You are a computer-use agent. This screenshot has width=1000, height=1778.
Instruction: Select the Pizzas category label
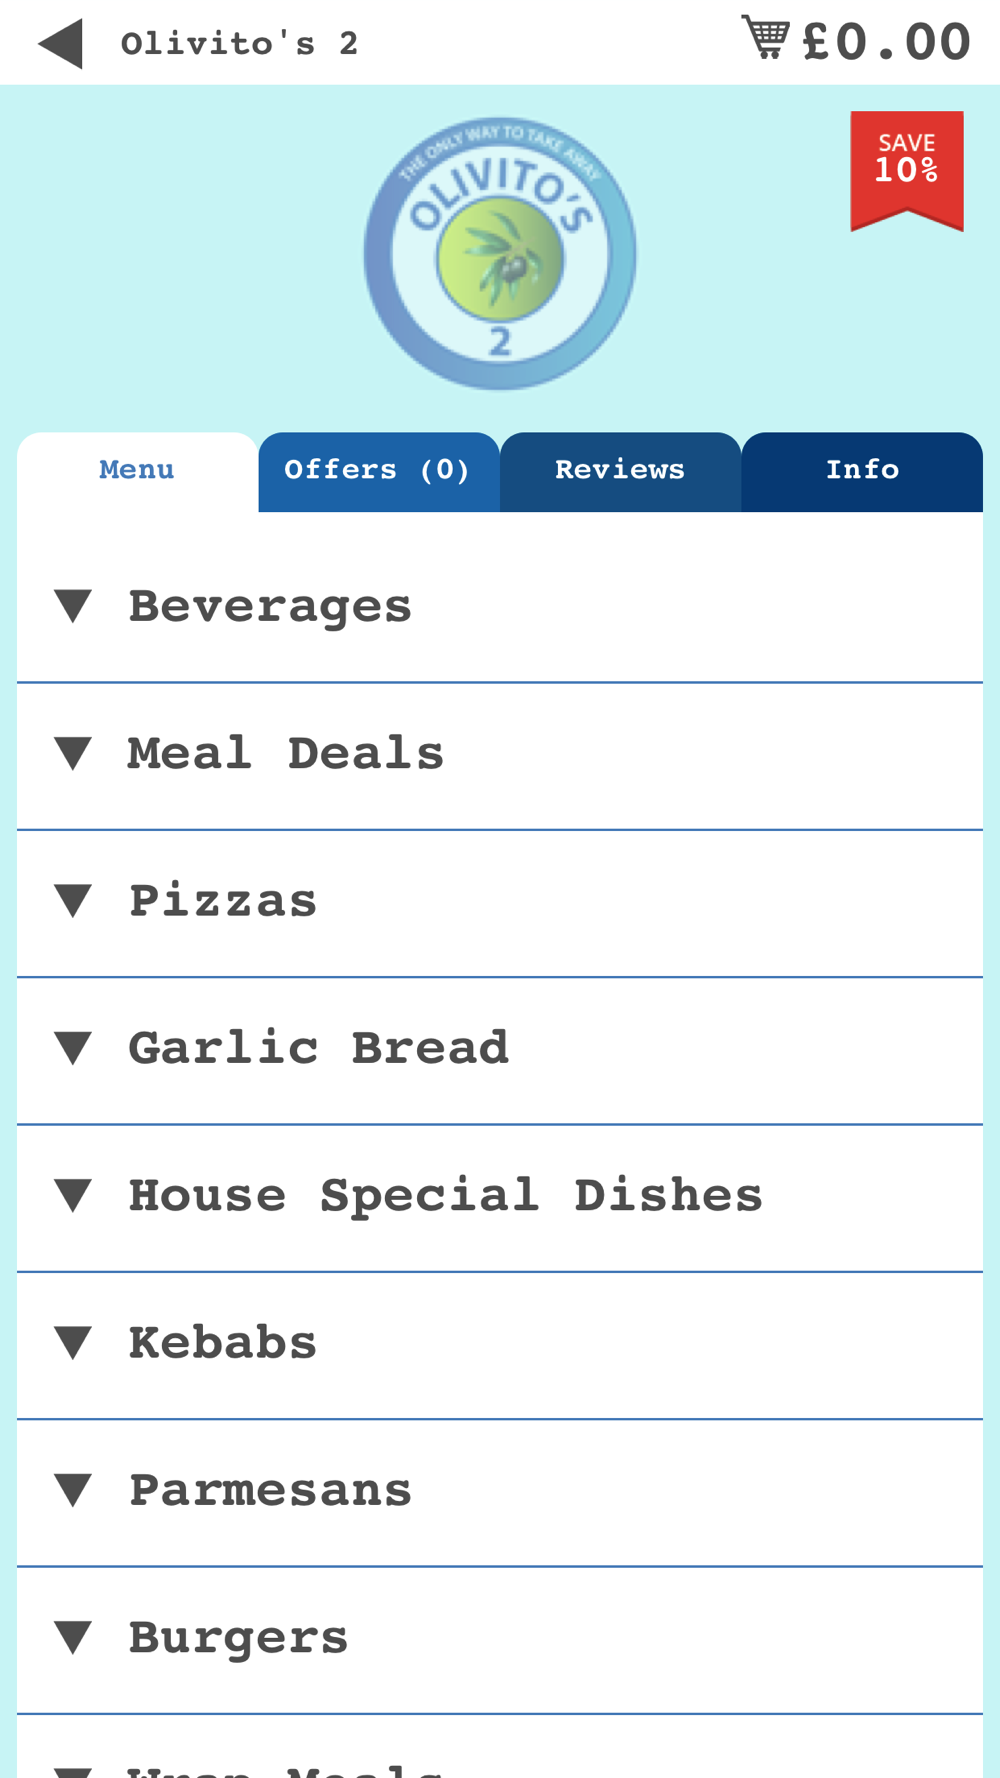(x=223, y=900)
